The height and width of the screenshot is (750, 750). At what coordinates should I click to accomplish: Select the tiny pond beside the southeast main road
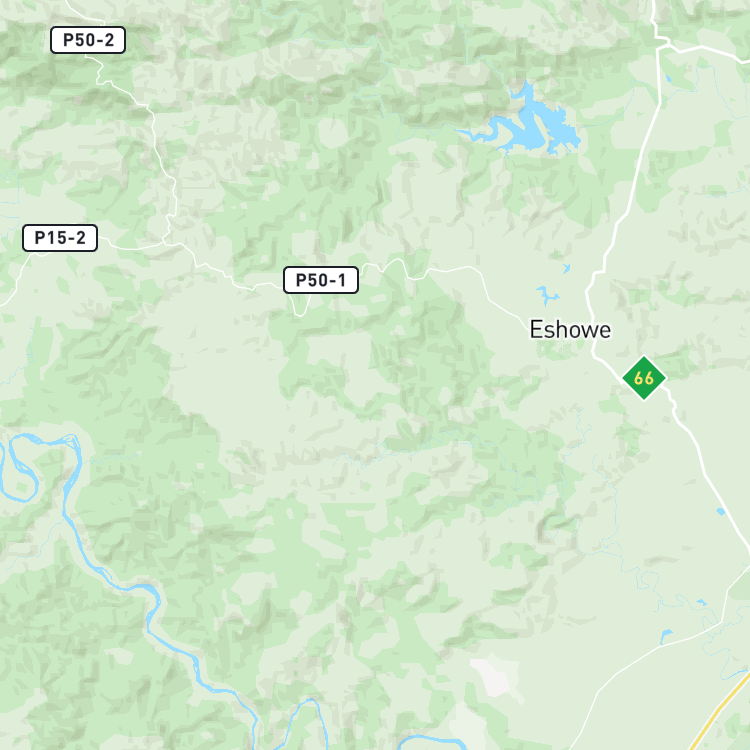tap(720, 512)
